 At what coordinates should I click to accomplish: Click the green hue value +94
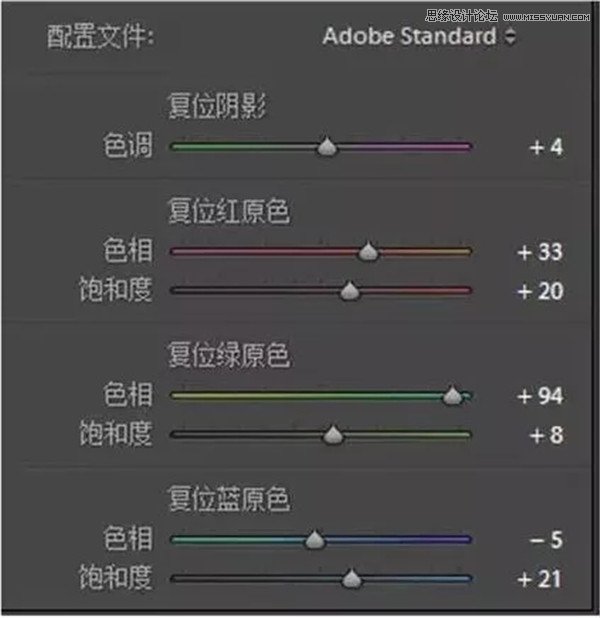(x=540, y=396)
